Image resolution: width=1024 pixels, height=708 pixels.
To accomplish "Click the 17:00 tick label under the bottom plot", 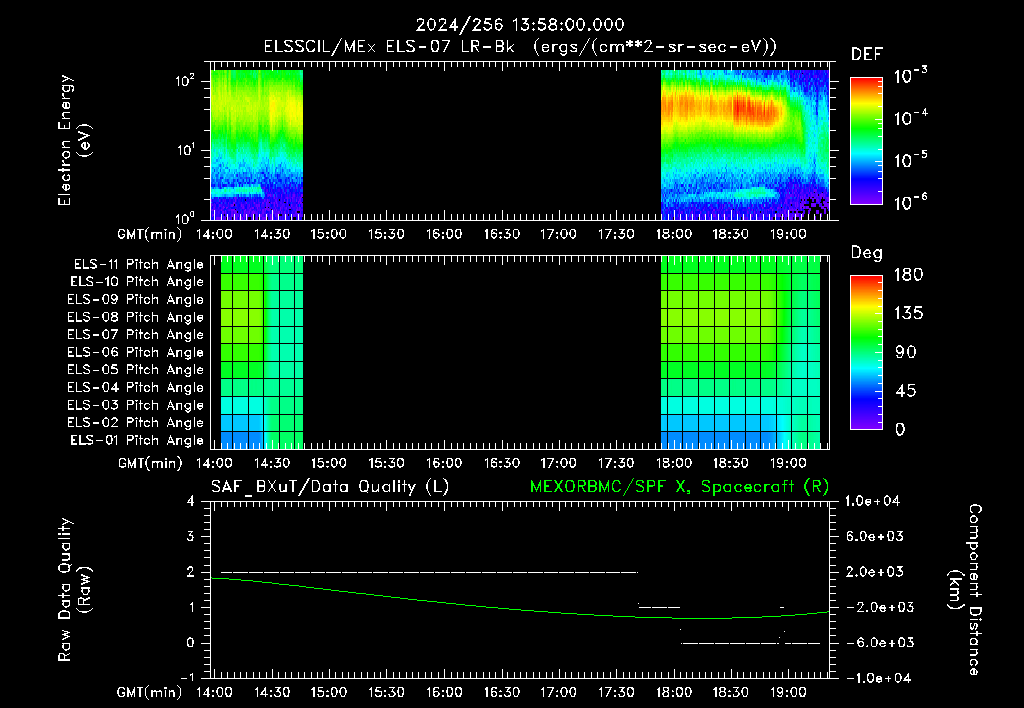I will [558, 692].
